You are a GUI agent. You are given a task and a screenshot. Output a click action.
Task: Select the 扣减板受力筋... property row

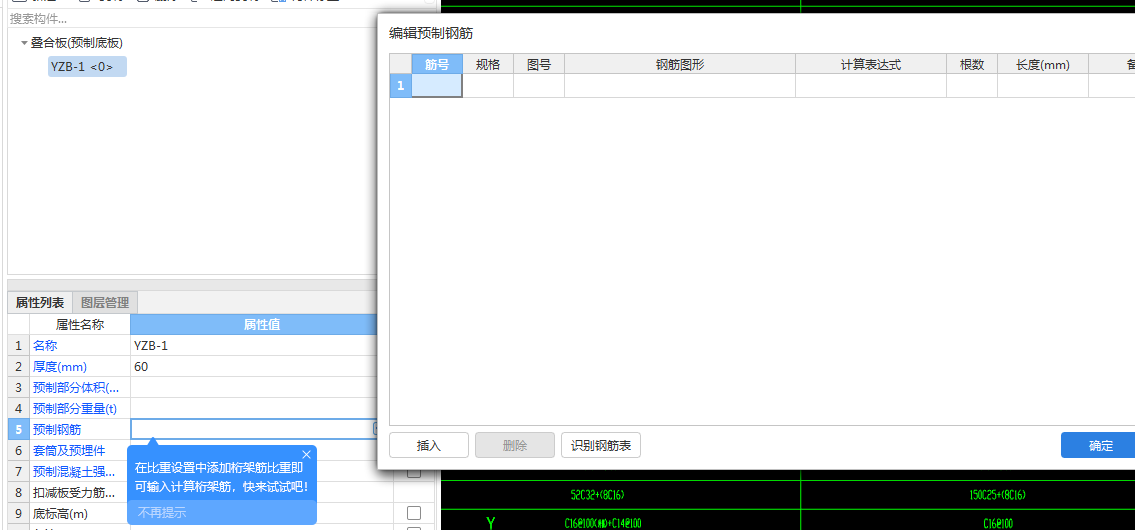[x=80, y=493]
